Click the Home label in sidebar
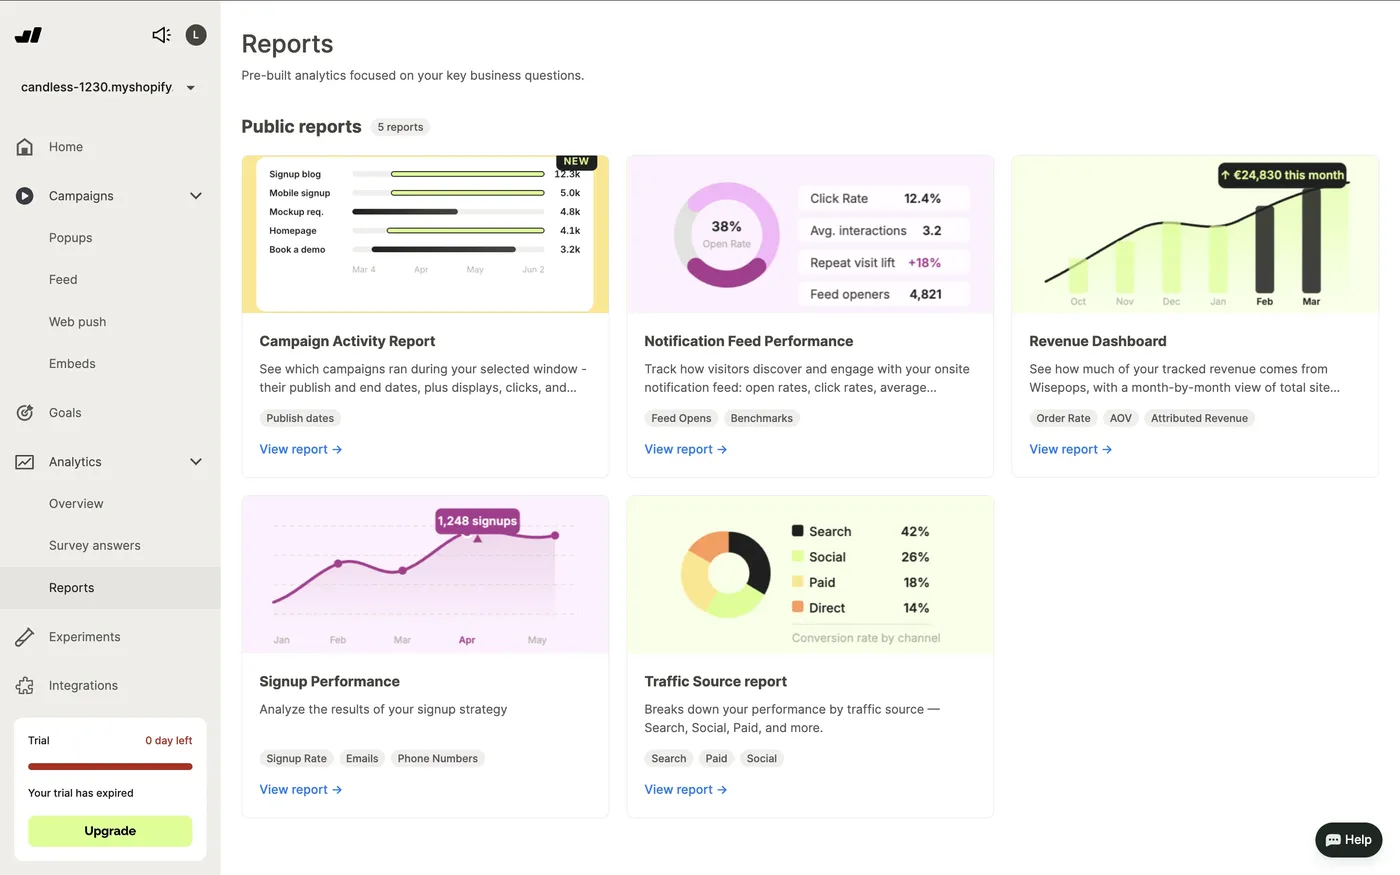The width and height of the screenshot is (1400, 875). [x=66, y=147]
